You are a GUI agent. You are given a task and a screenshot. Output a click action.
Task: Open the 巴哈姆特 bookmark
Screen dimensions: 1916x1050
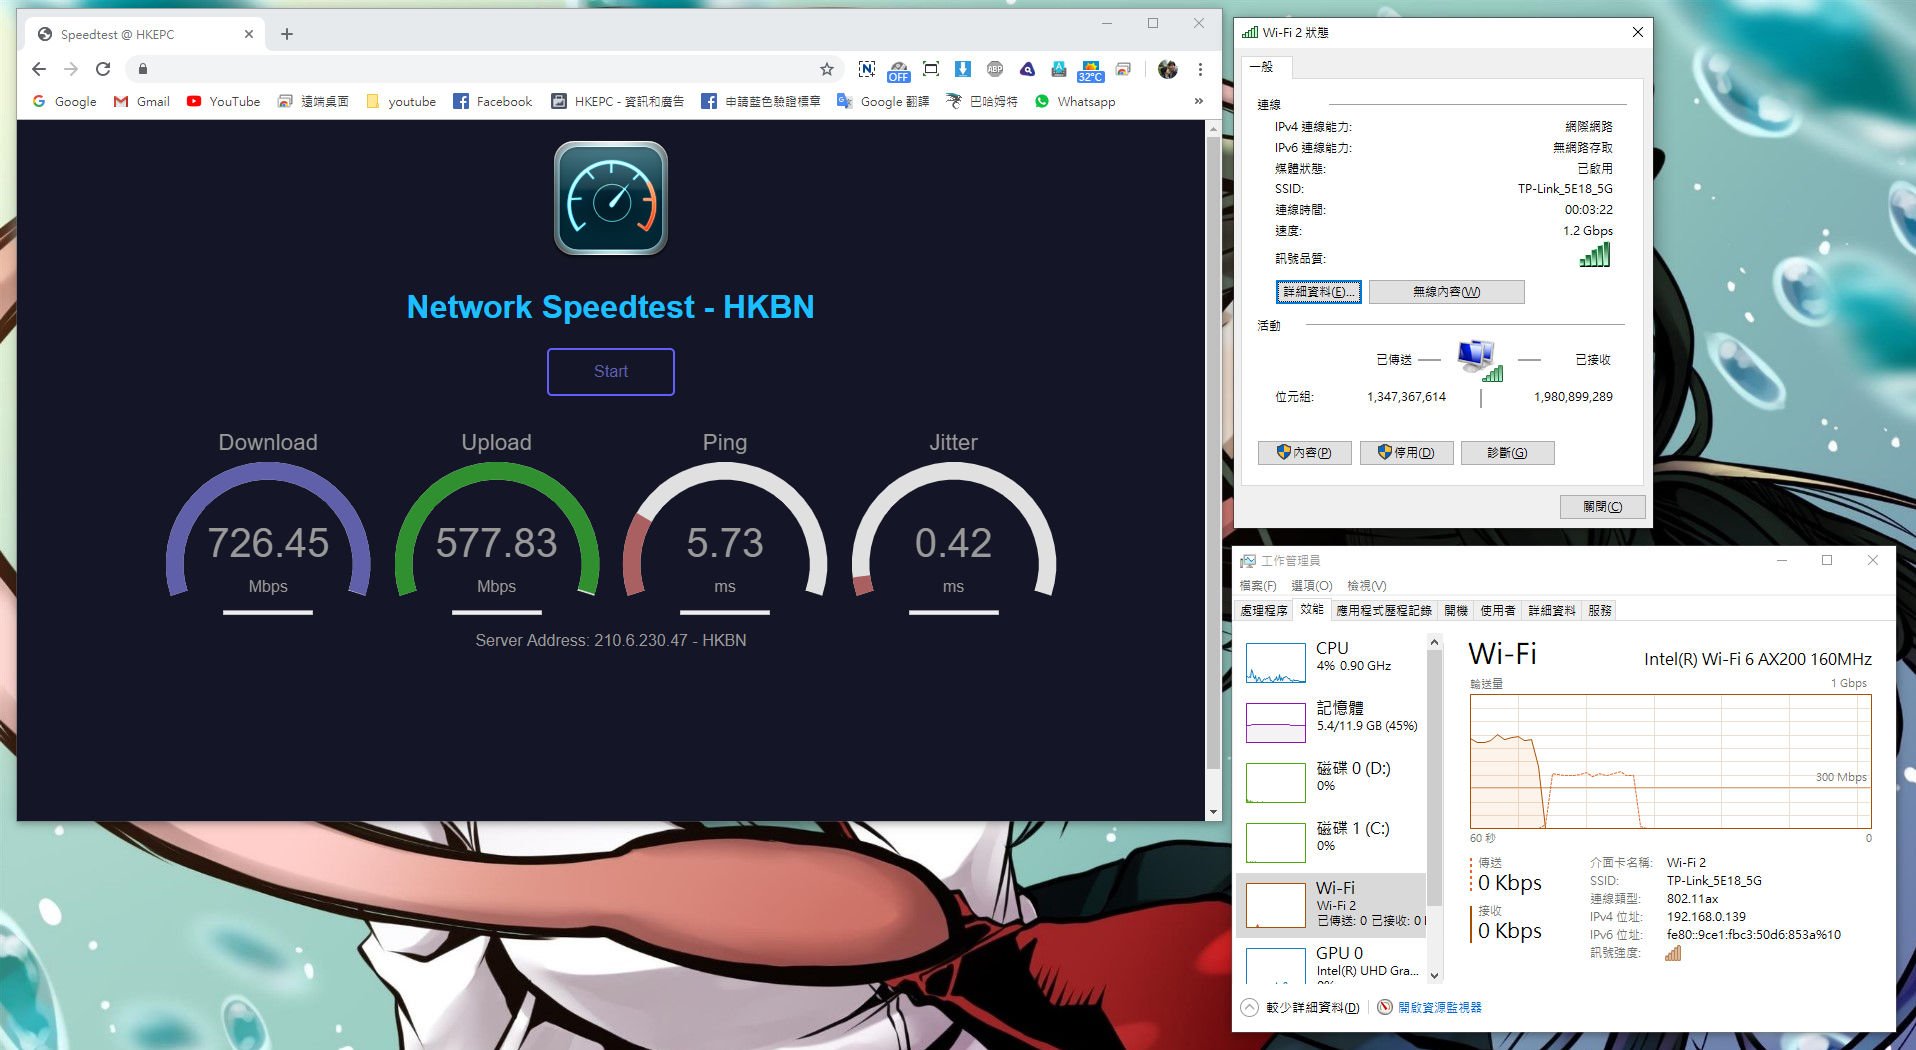pos(982,101)
